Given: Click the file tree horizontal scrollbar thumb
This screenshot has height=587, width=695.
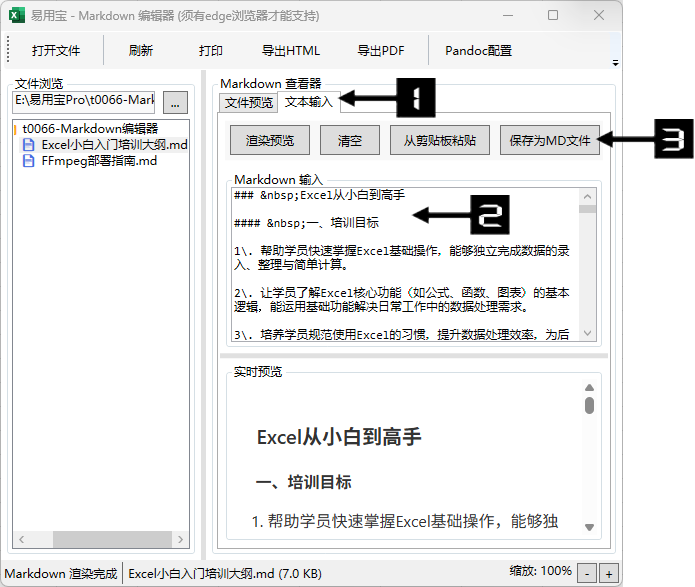Looking at the screenshot, I should click(112, 539).
